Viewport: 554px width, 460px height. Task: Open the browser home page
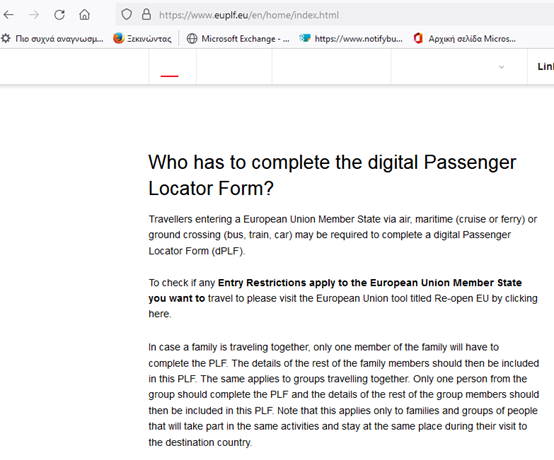click(84, 15)
